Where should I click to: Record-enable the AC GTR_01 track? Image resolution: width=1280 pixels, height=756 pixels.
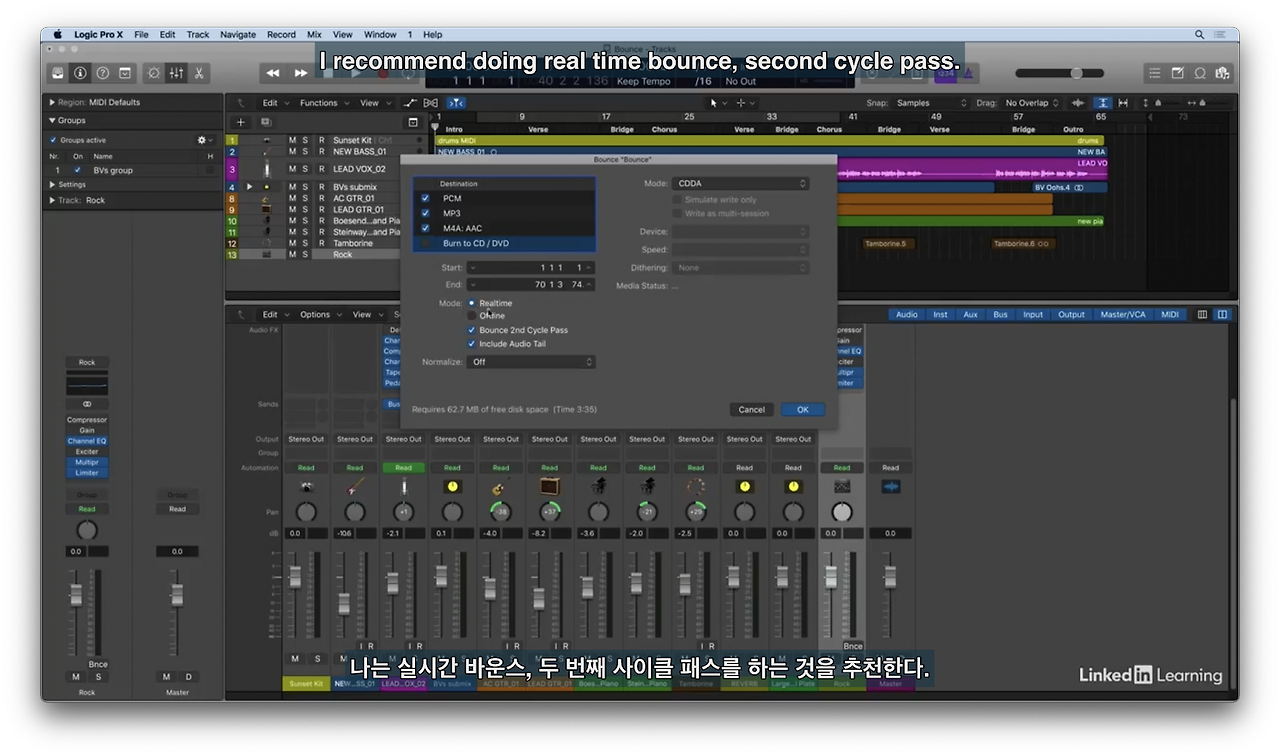coord(321,198)
